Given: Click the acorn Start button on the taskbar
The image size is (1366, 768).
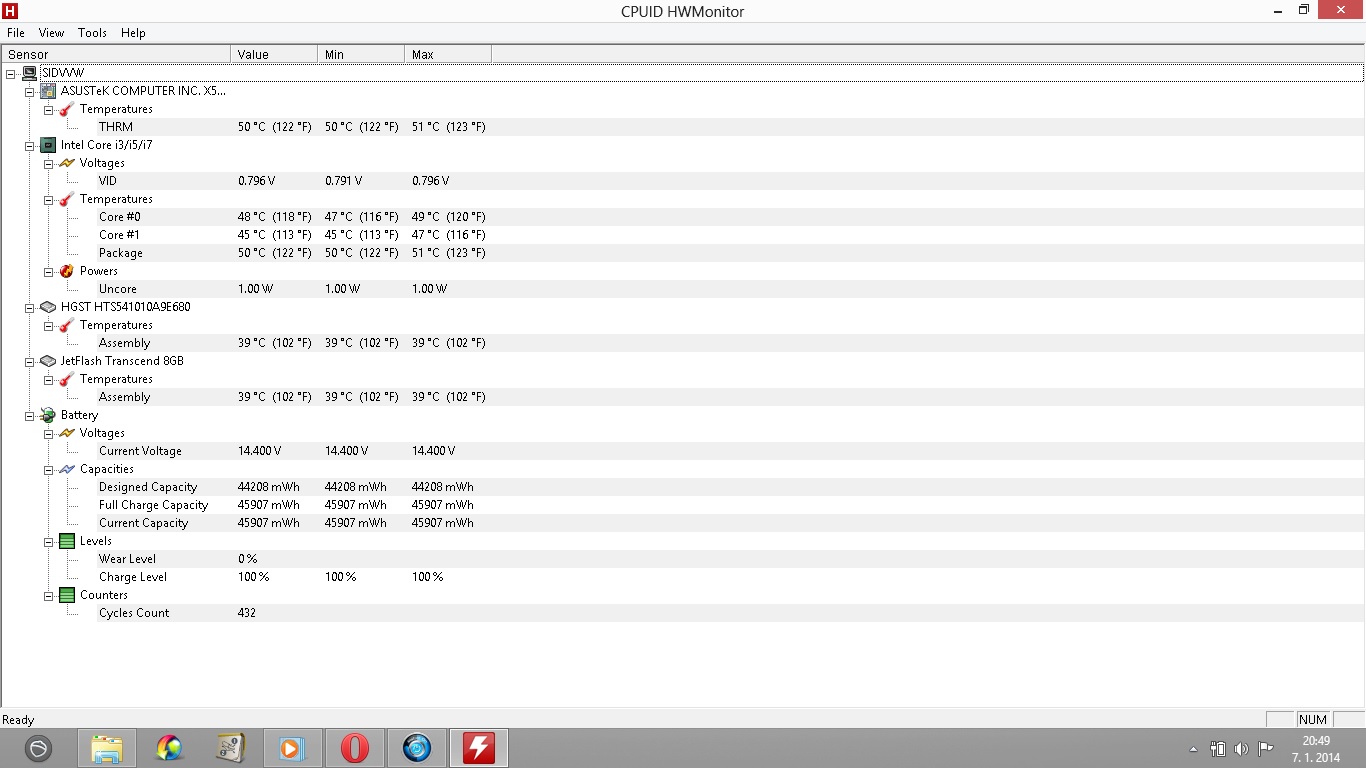Looking at the screenshot, I should tap(38, 748).
